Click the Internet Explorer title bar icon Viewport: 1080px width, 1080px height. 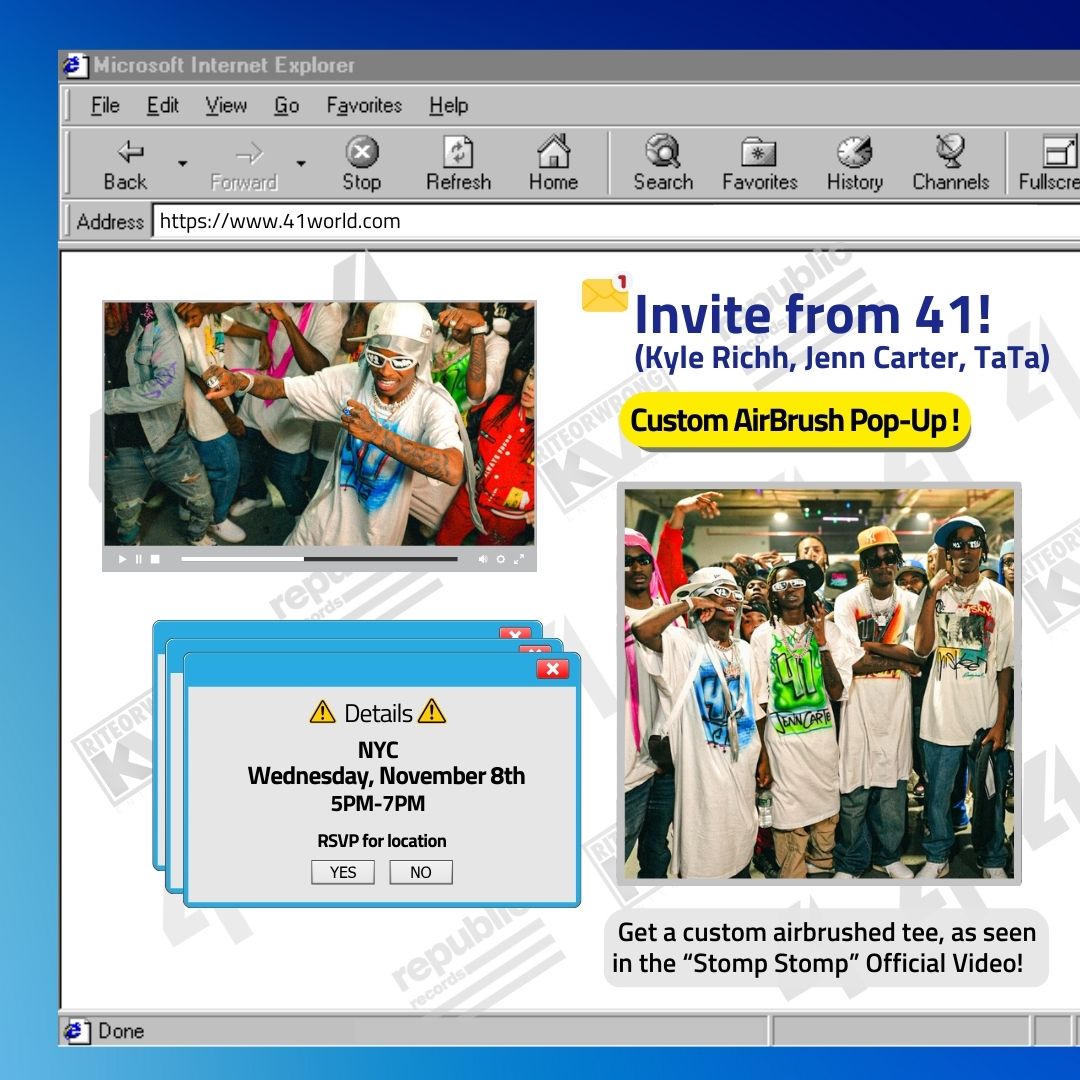pyautogui.click(x=75, y=65)
